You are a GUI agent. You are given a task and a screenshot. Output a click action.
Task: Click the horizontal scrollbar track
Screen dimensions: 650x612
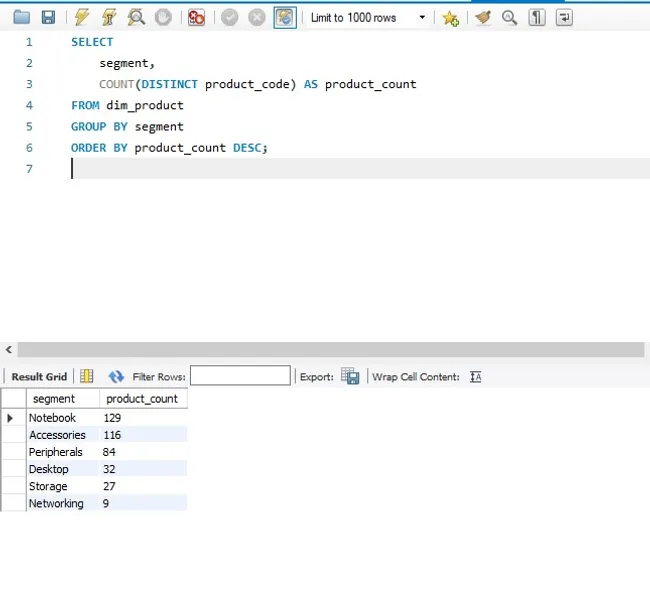pos(331,350)
